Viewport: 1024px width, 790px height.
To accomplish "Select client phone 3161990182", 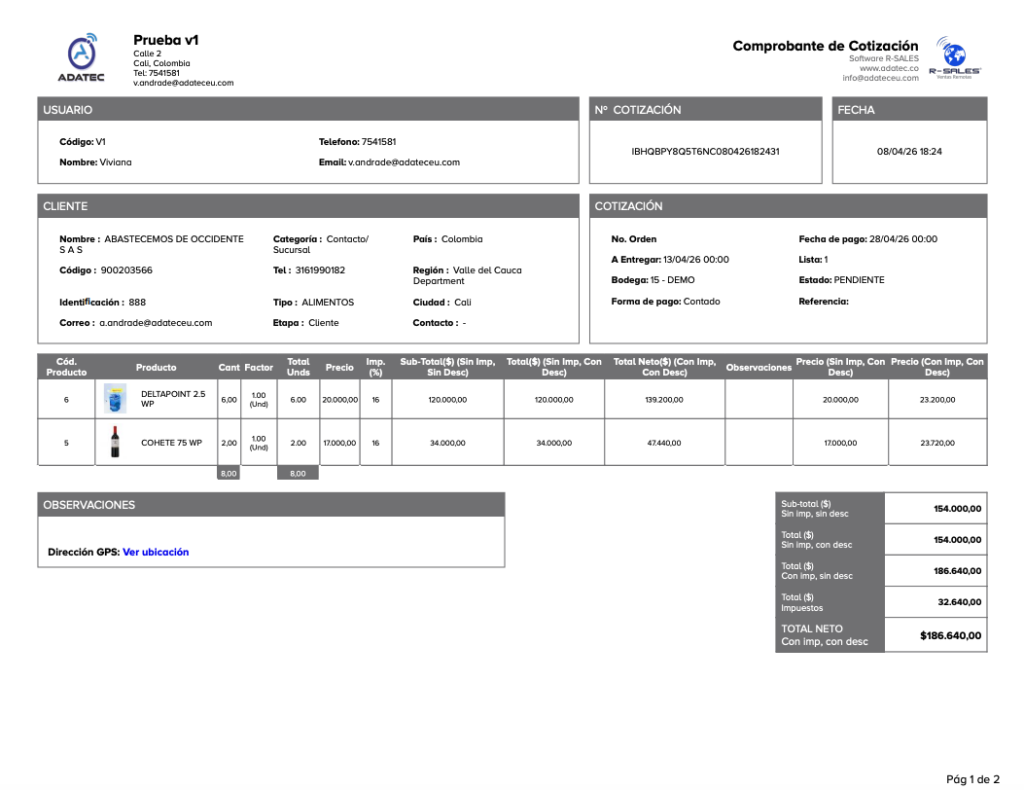I will 320,270.
